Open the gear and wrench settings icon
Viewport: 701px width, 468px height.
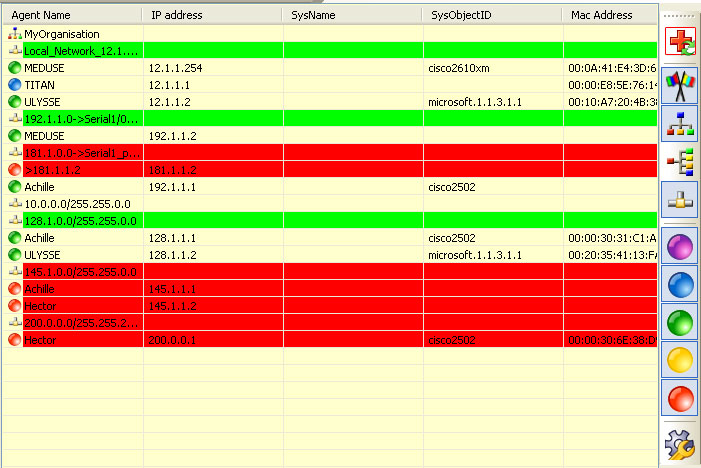680,444
